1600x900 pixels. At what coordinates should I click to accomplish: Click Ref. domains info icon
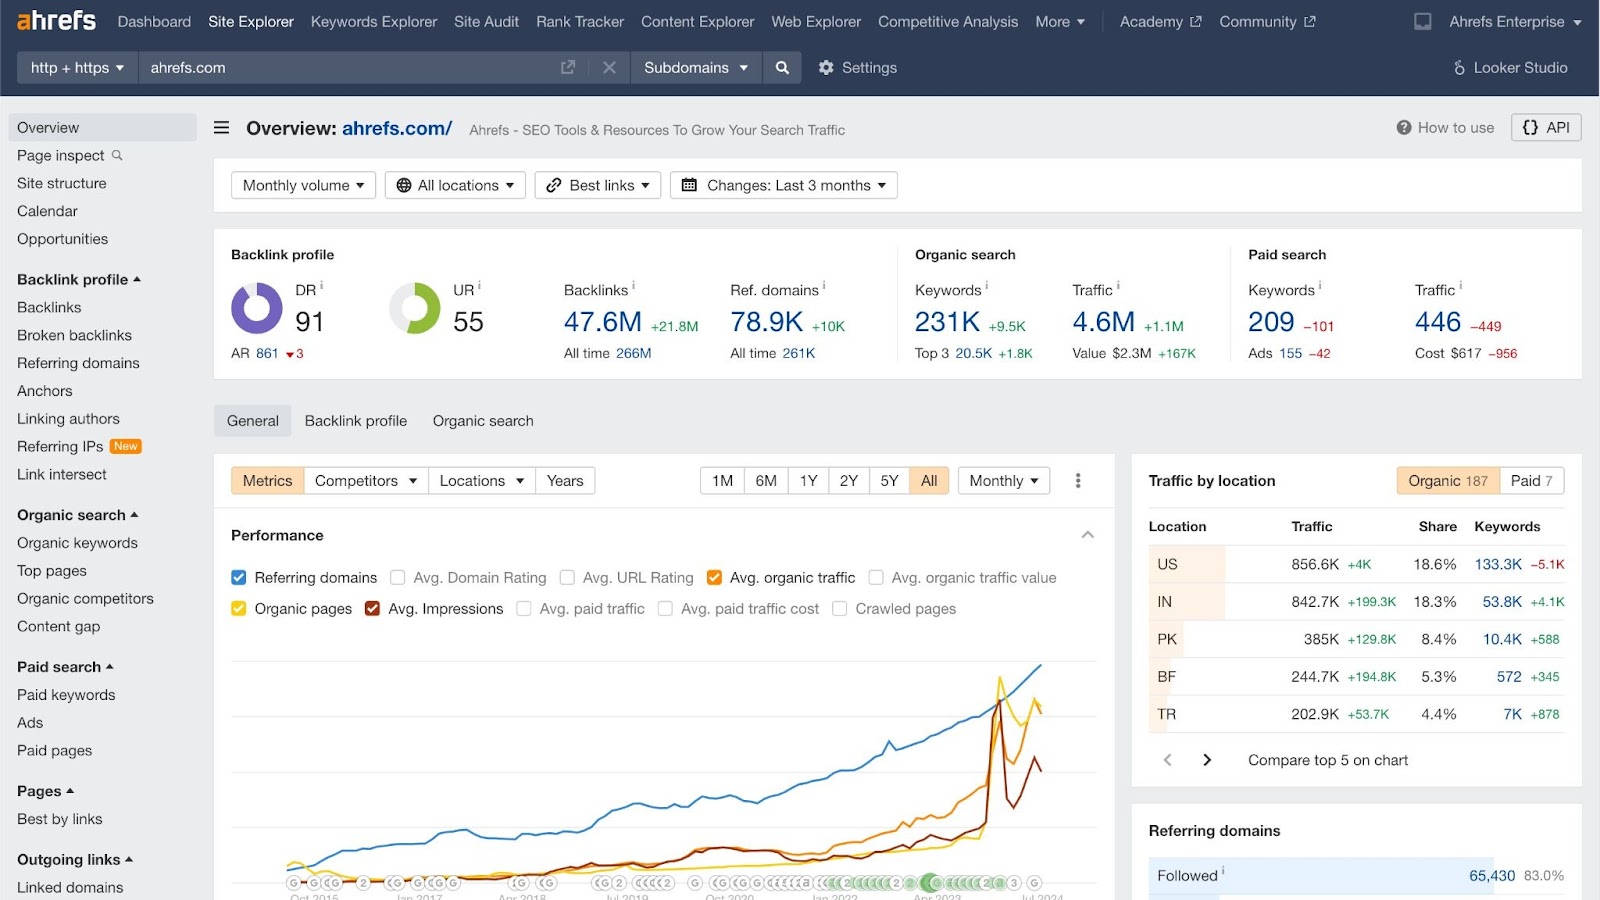pos(824,286)
